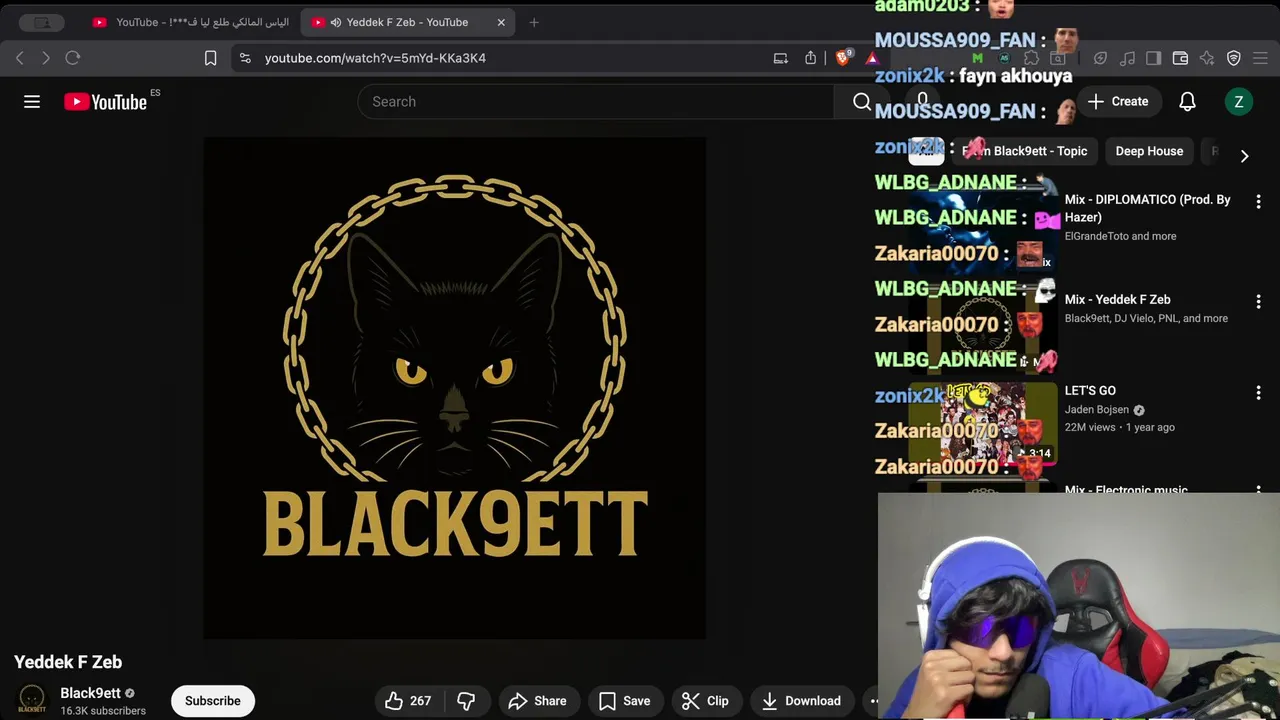This screenshot has height=720, width=1280.
Task: Bookmark this page in the address bar
Action: coord(211,58)
